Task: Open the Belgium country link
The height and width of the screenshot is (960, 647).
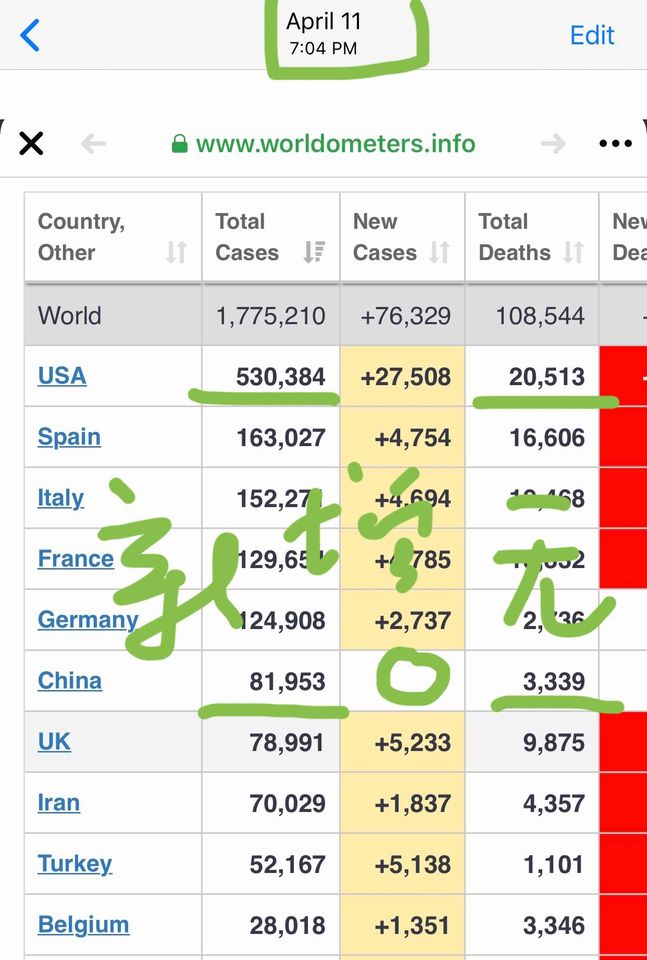Action: tap(83, 925)
